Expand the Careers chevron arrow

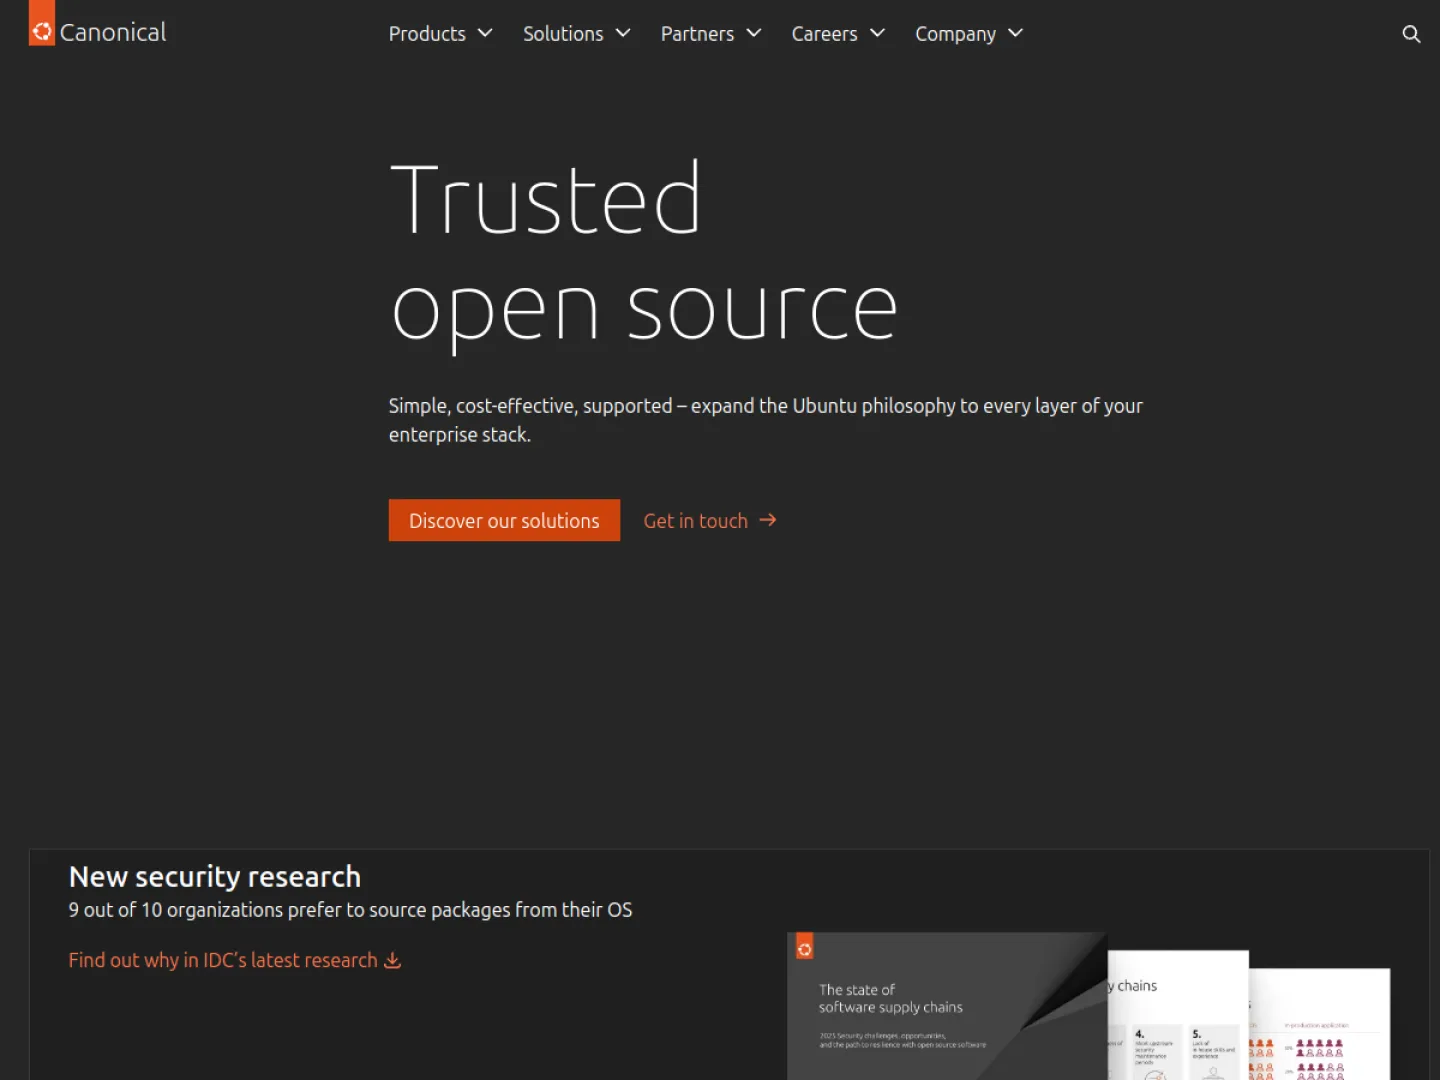878,33
